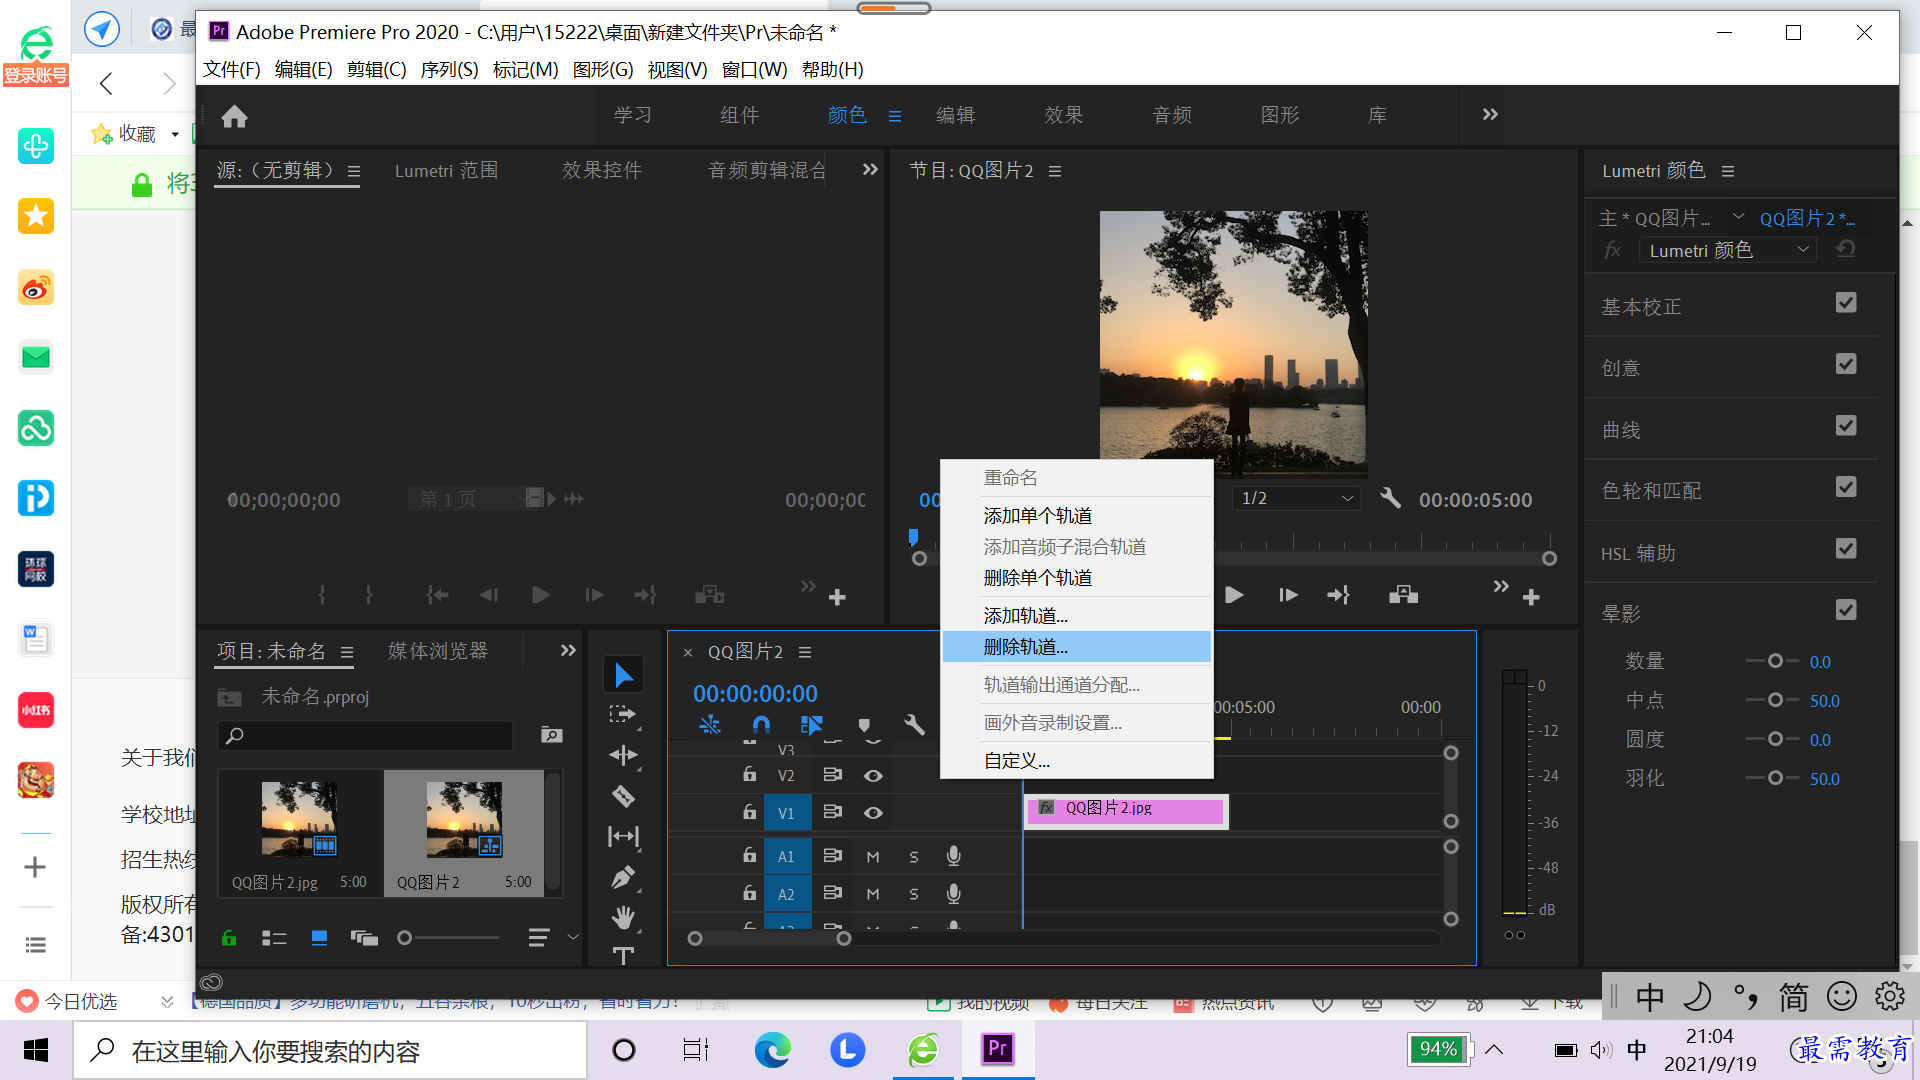Screen dimensions: 1920x1080
Task: Step forward one frame in program monitor
Action: click(1288, 595)
